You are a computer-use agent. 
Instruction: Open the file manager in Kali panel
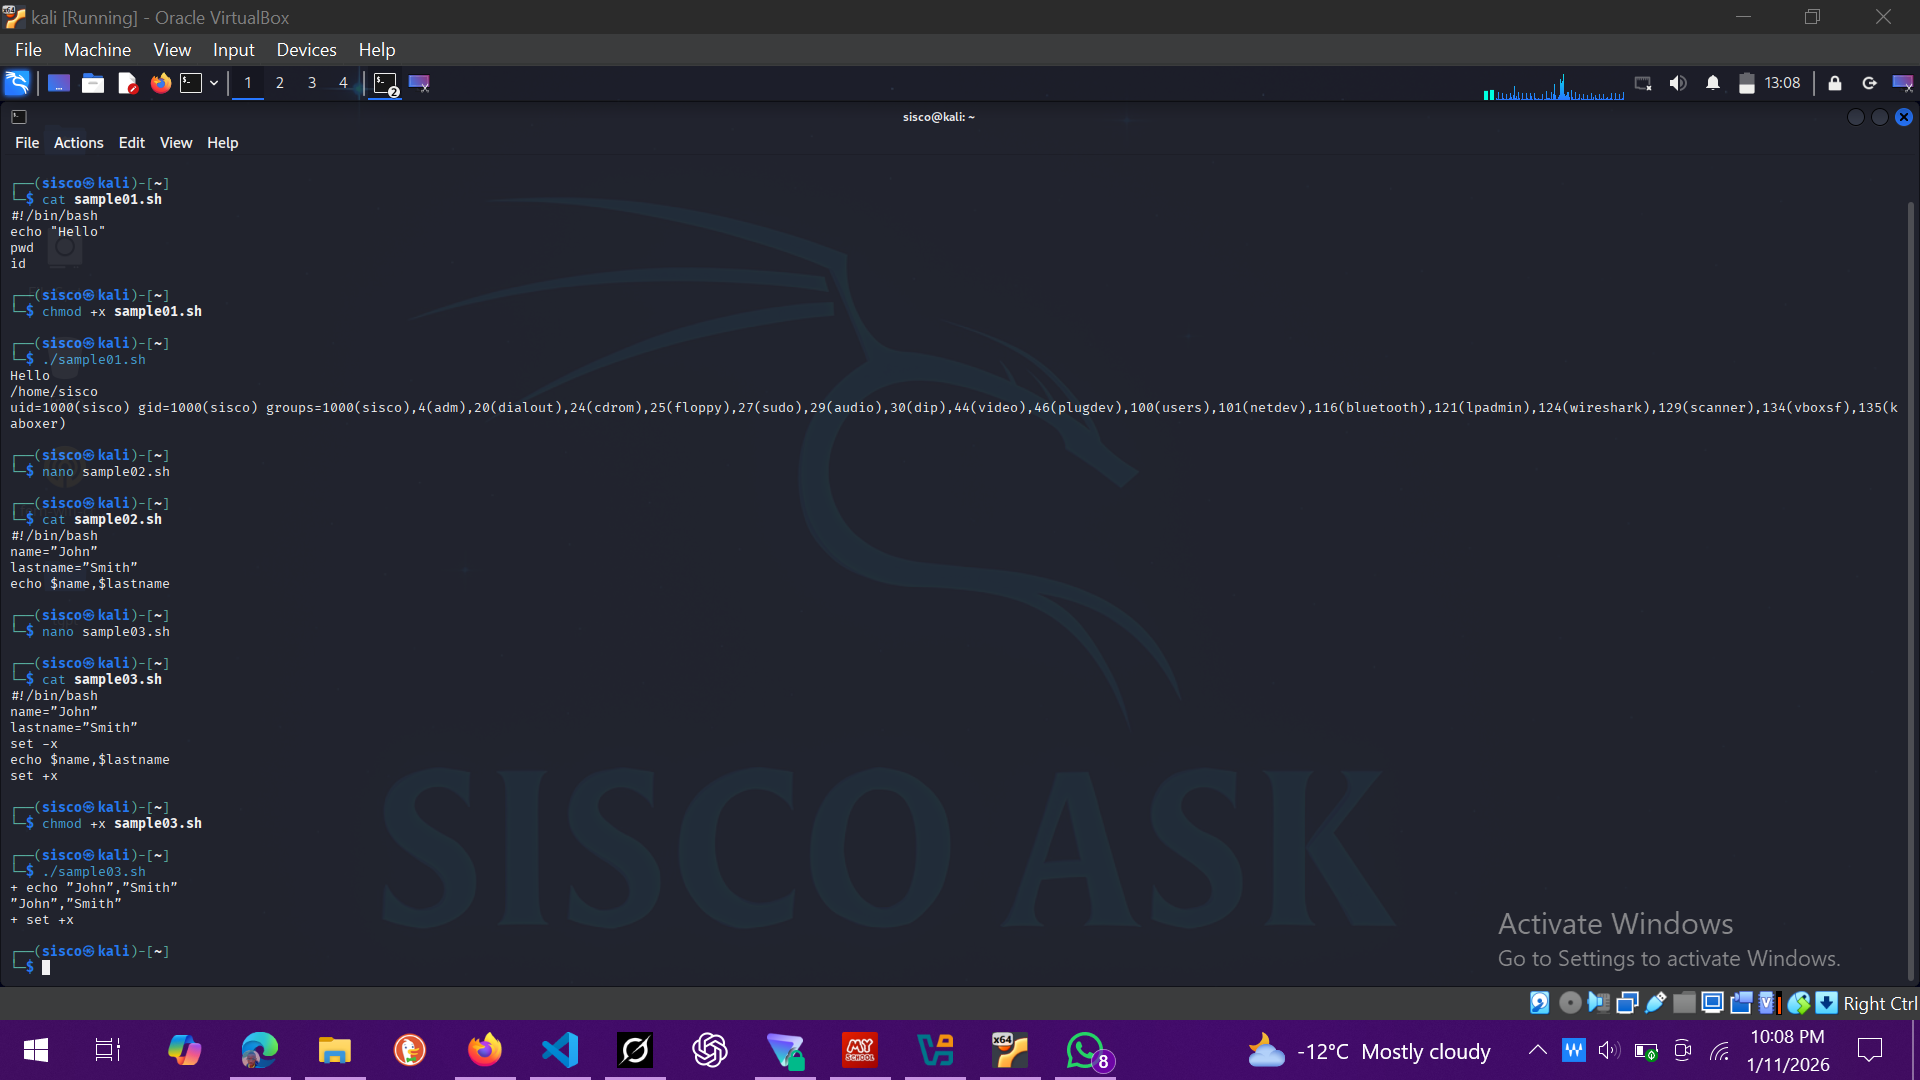click(x=93, y=83)
